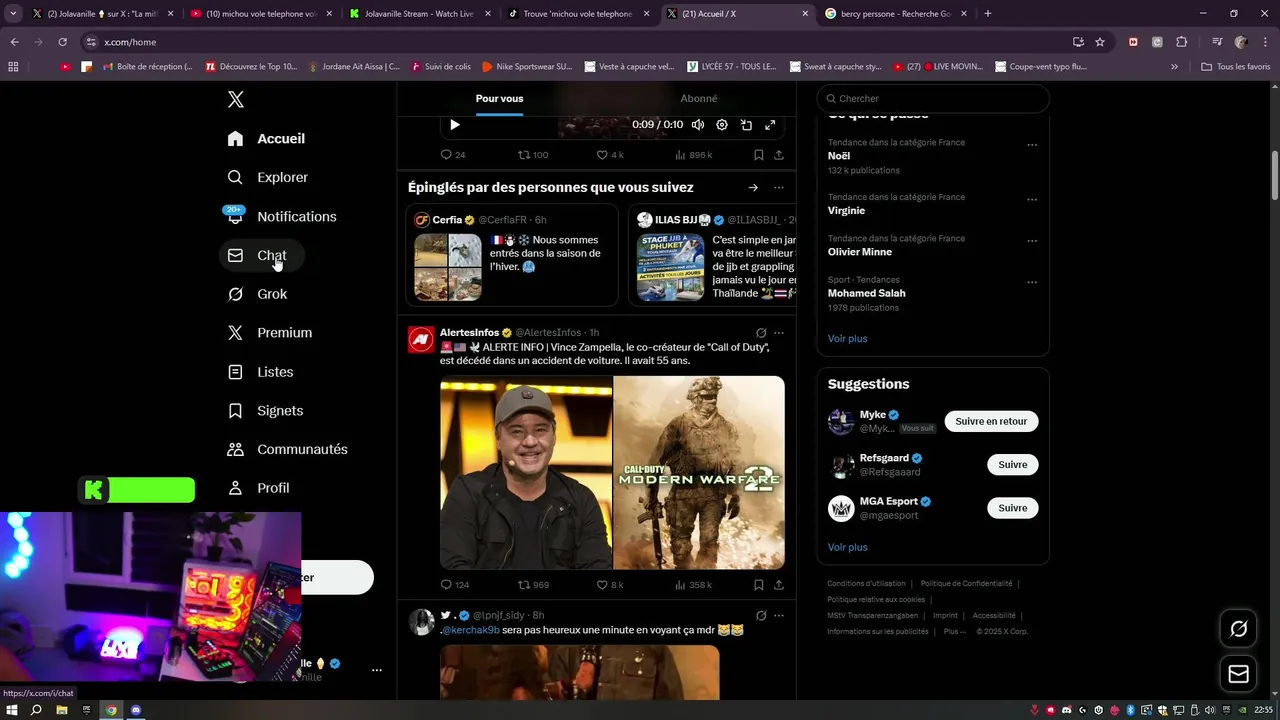The width and height of the screenshot is (1280, 720).
Task: Bookmark this page with star icon
Action: 1100,42
